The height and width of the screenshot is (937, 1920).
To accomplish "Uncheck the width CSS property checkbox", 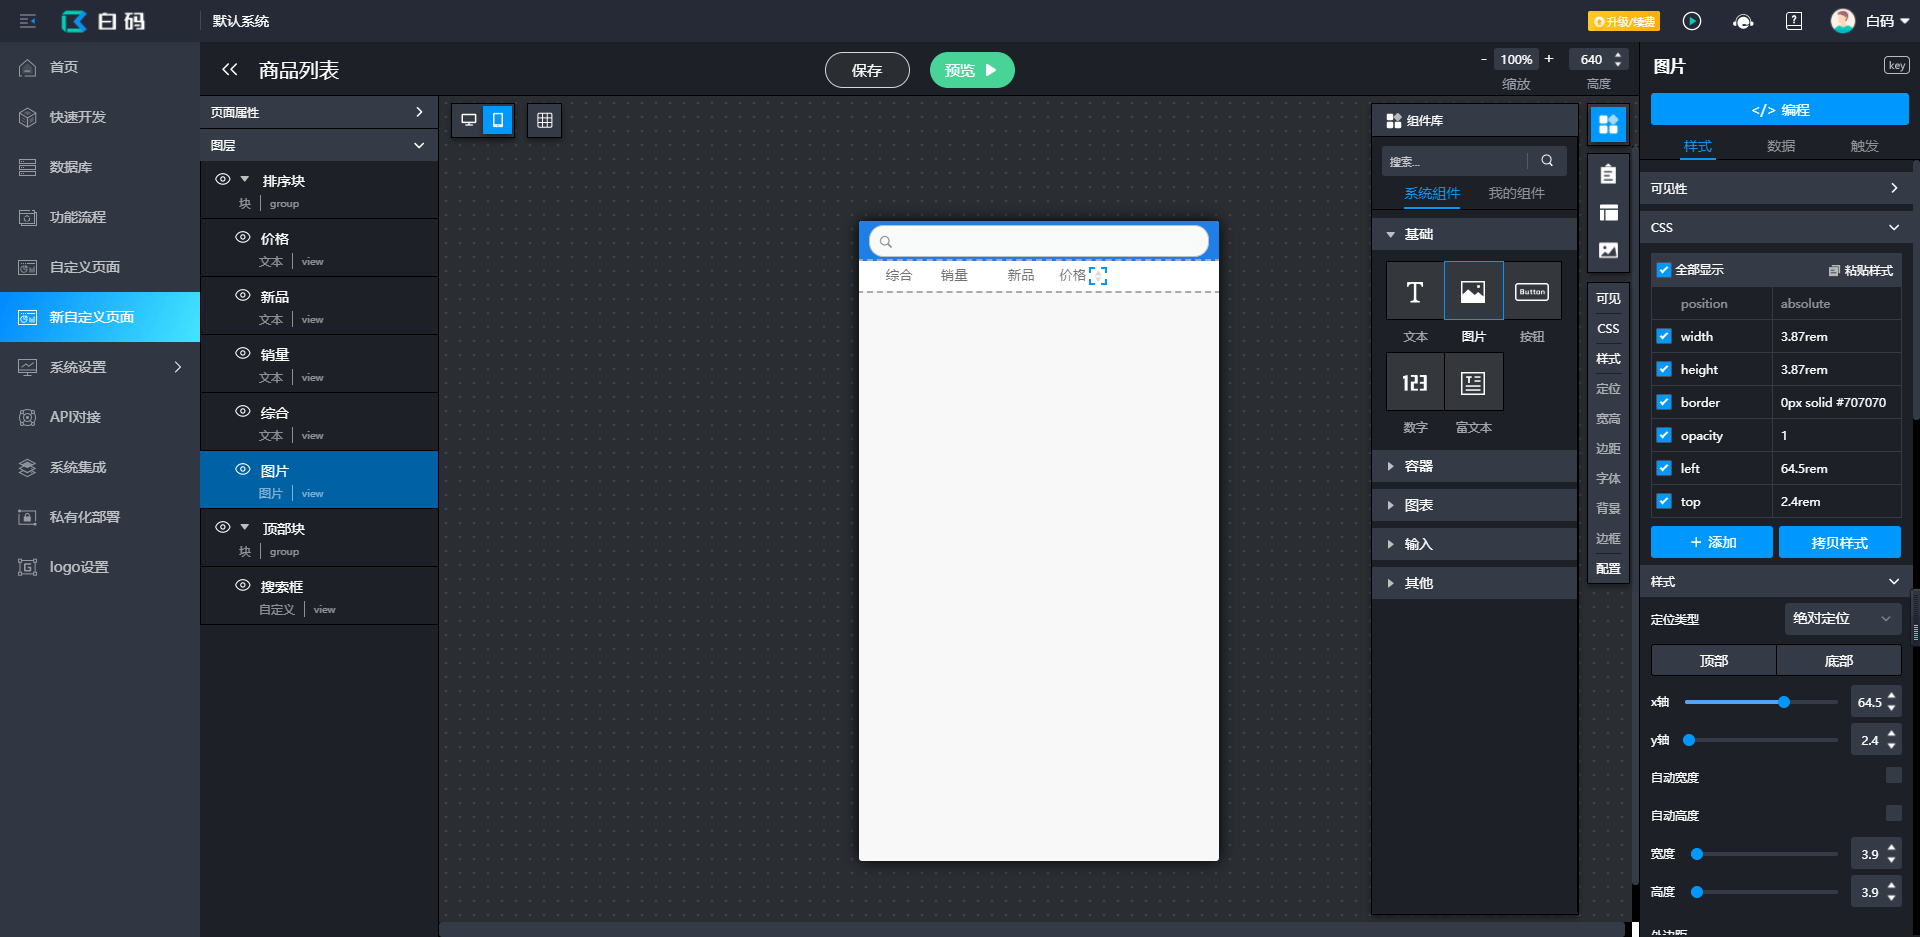I will (x=1664, y=336).
